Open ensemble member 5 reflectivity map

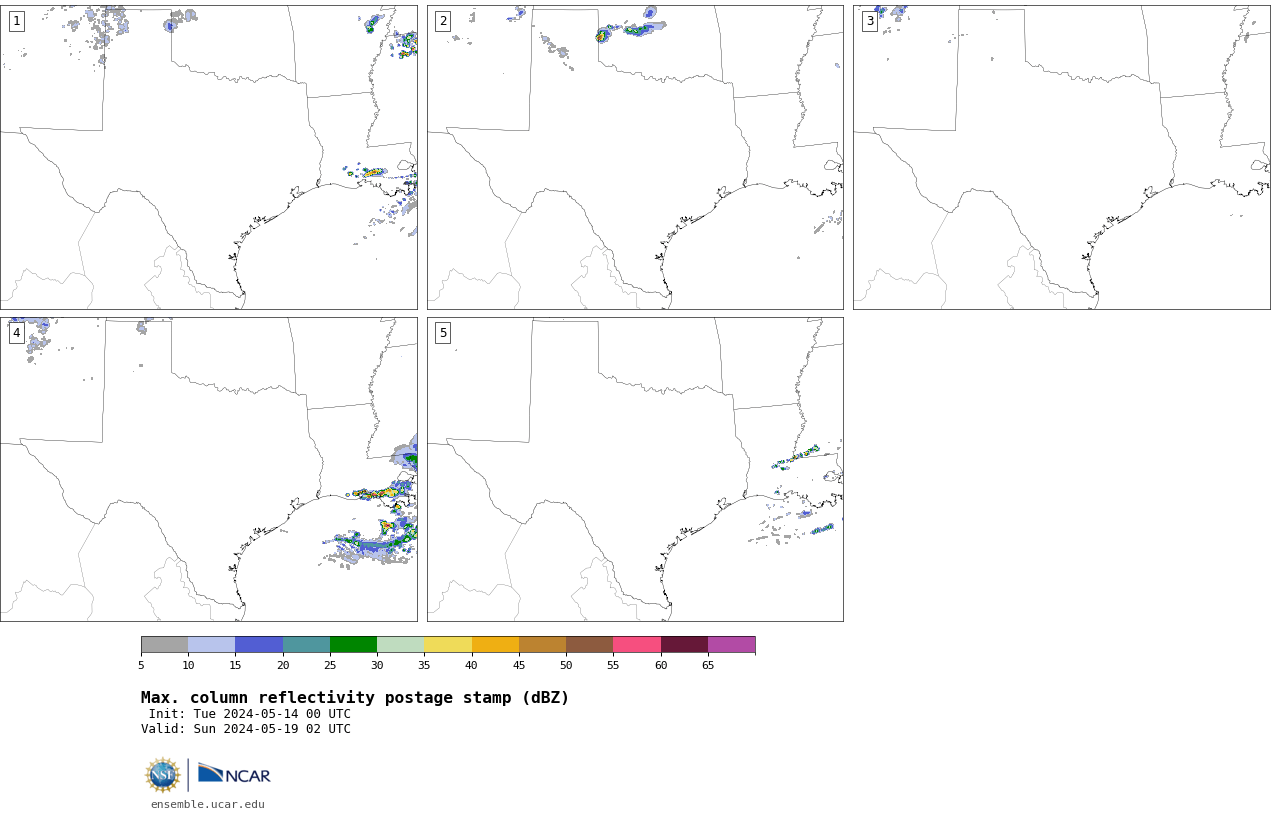[635, 469]
